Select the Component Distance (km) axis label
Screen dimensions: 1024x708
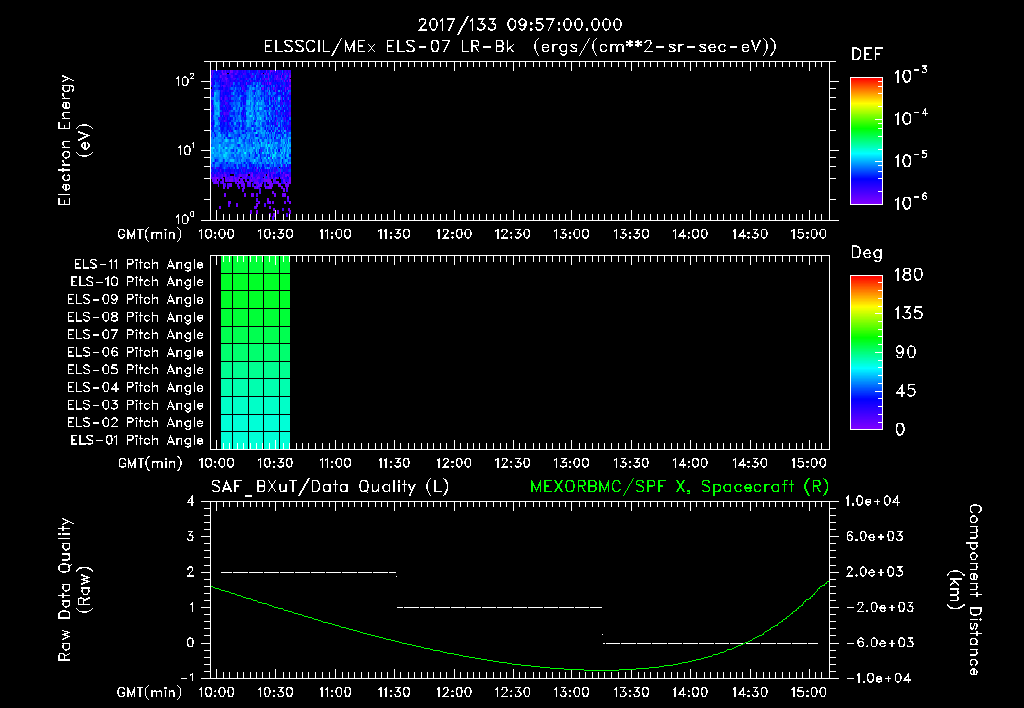click(x=965, y=590)
